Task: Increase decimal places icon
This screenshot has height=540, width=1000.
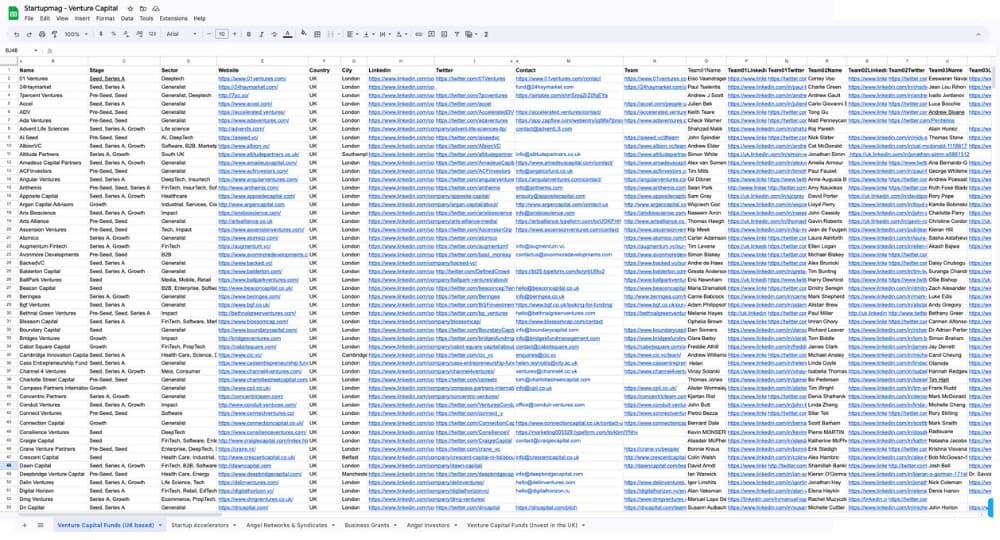Action: (139, 34)
